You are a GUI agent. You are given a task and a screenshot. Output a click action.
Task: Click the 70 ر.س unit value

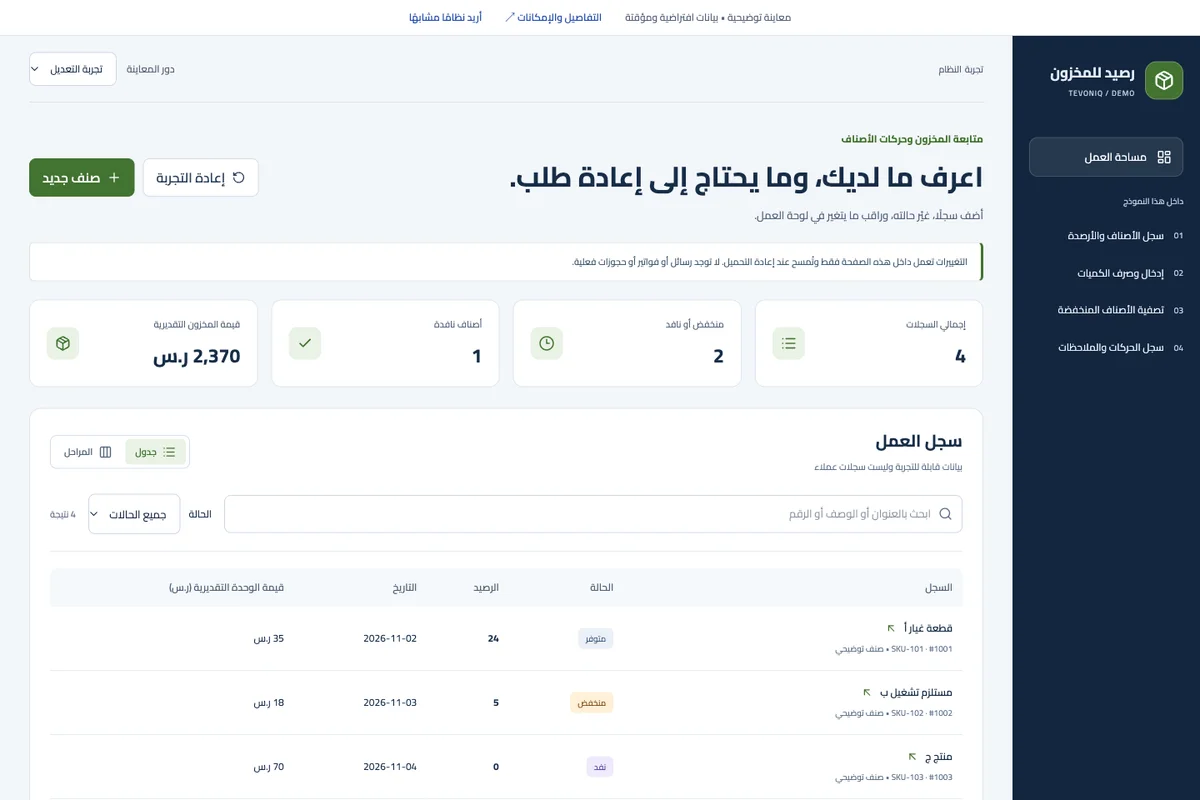[x=269, y=766]
